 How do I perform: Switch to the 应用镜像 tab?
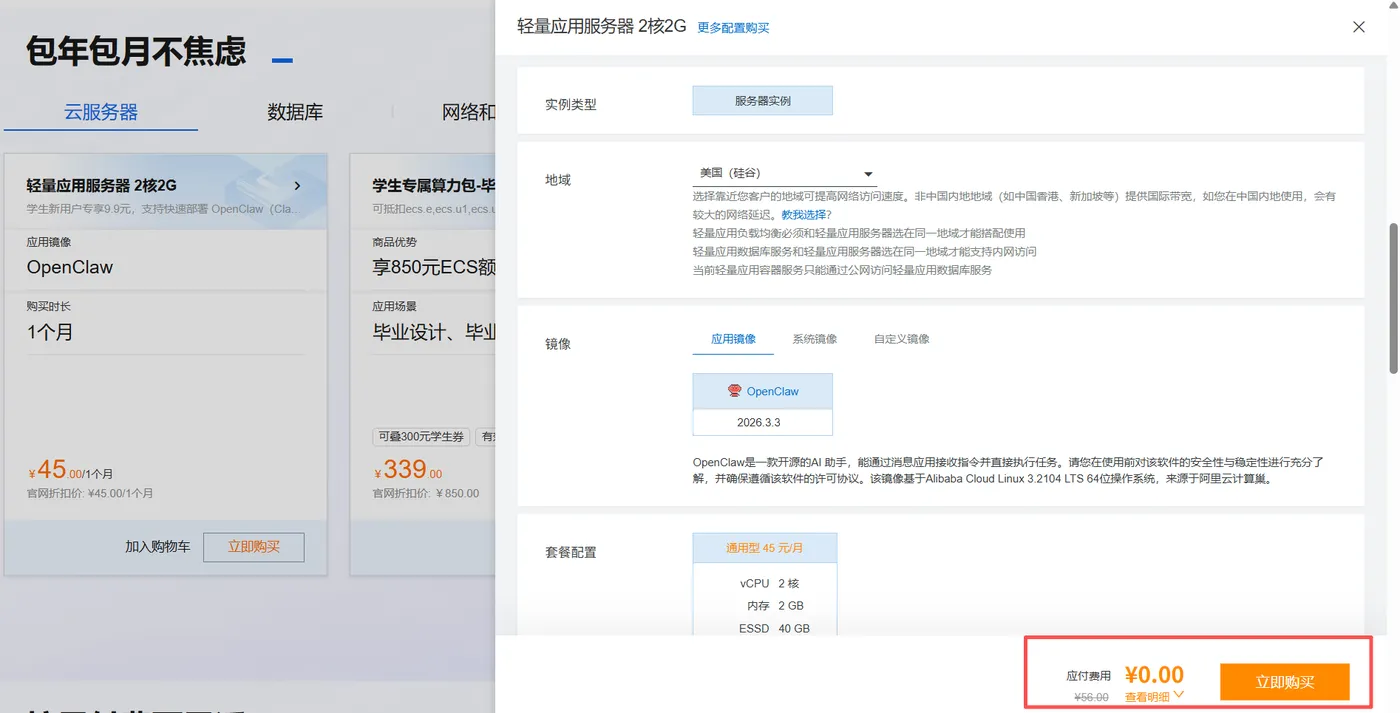[x=733, y=339]
